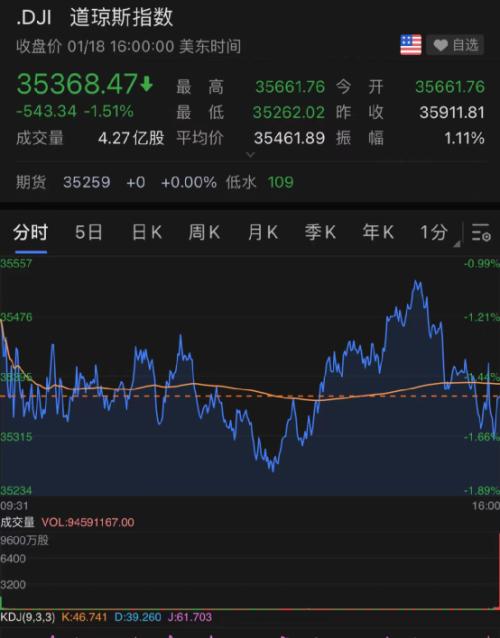Tap the 成交量 VOL indicator label
500x638 pixels.
[67, 522]
